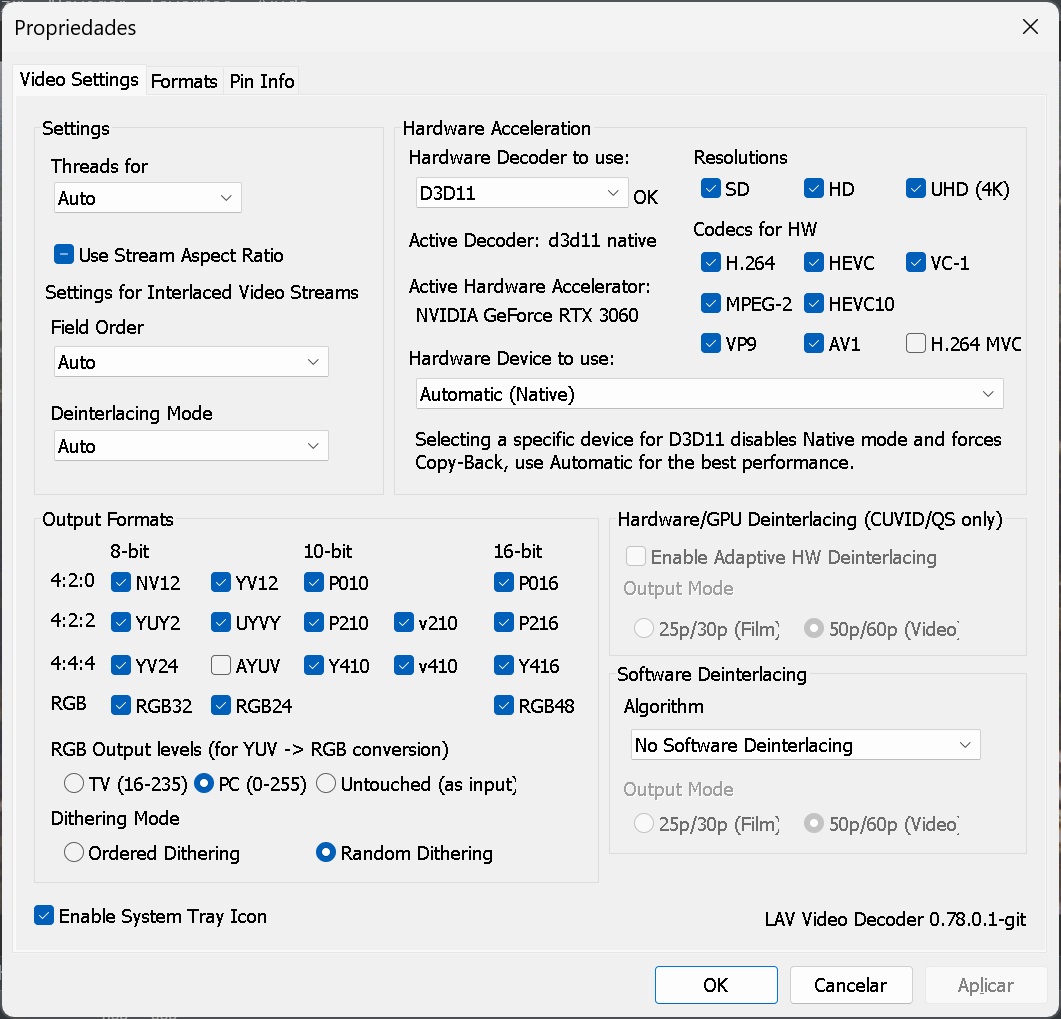Viewport: 1061px width, 1019px height.
Task: Open the Software Deinterlacing Algorithm dropdown
Action: click(x=805, y=745)
